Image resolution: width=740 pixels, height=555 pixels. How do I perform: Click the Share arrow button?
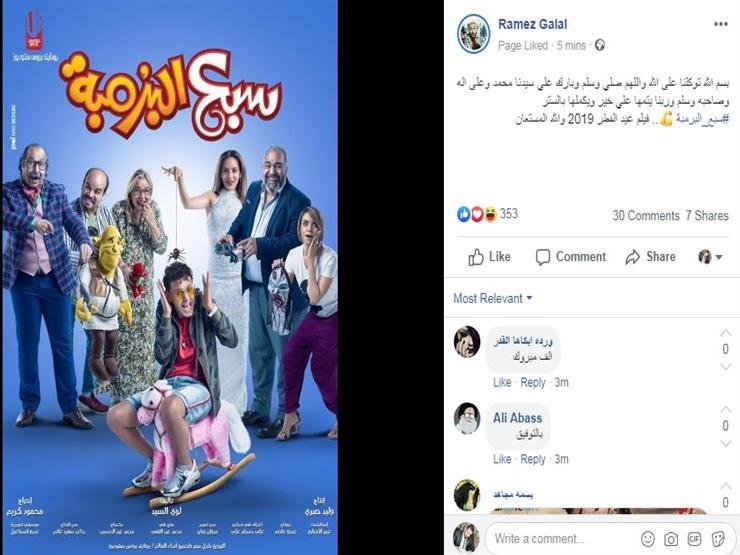point(650,257)
